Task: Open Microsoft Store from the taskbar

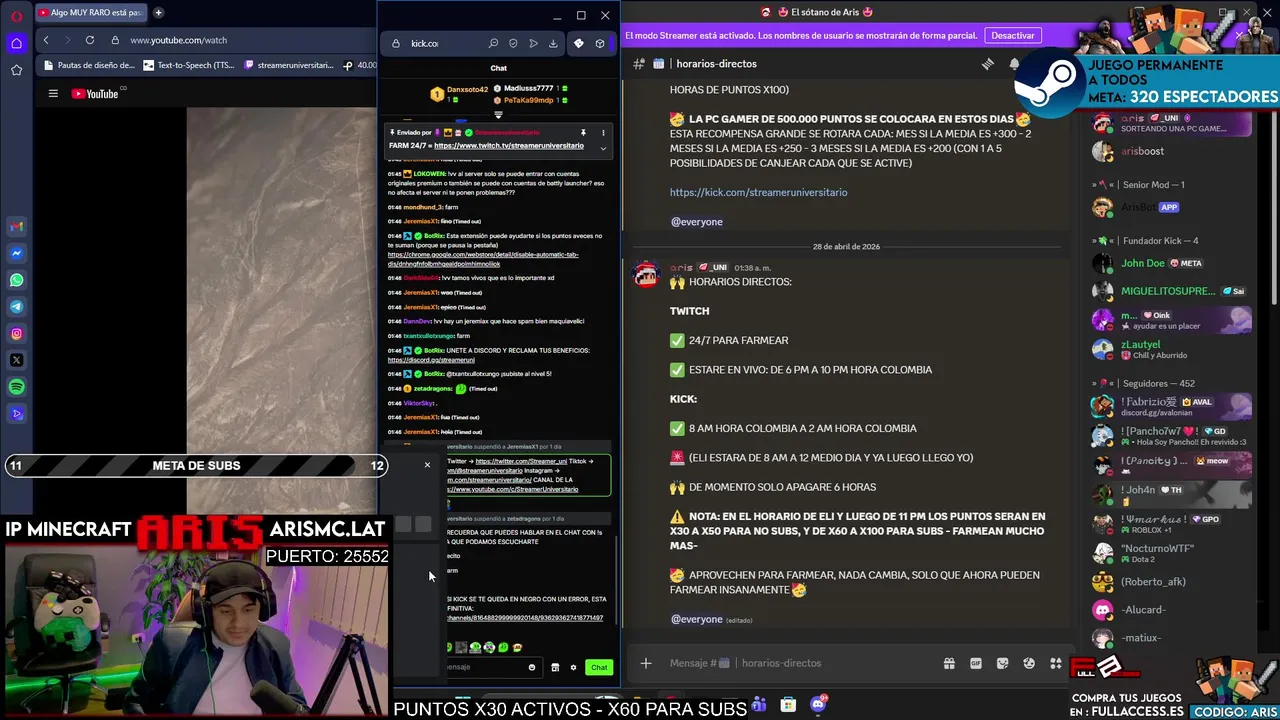Action: [x=788, y=704]
